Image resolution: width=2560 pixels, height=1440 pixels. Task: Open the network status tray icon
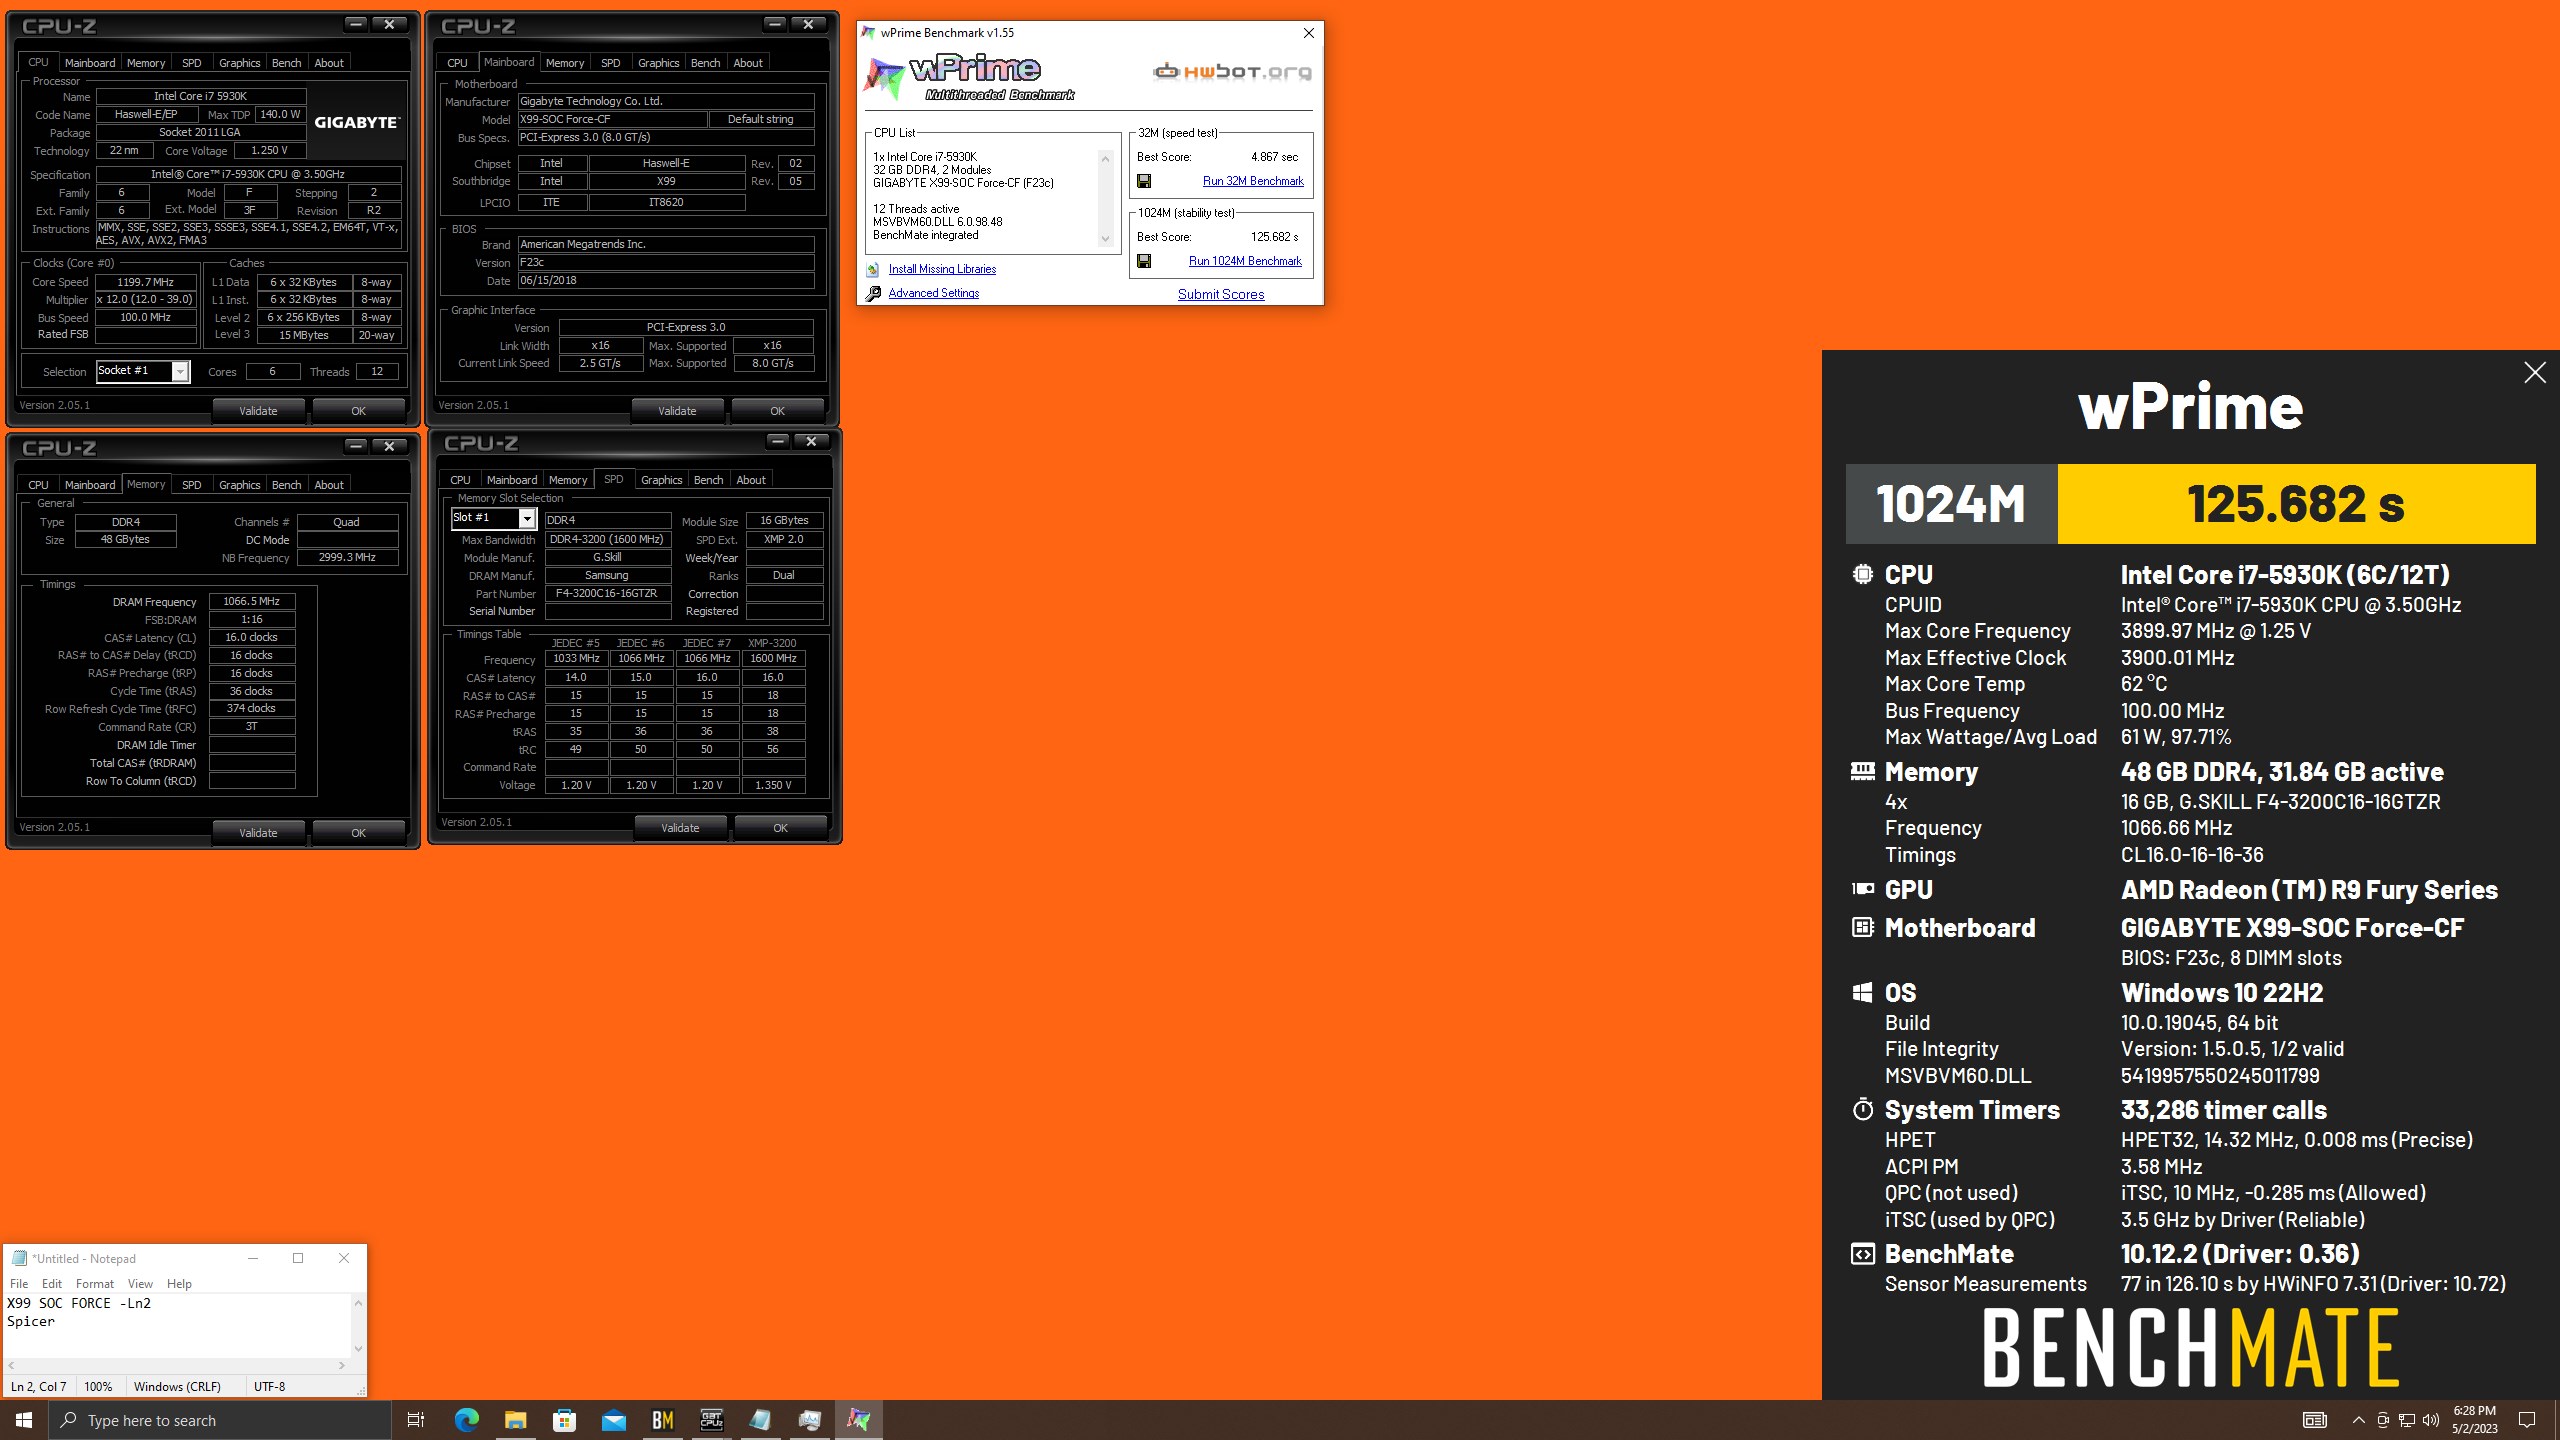(x=2407, y=1420)
